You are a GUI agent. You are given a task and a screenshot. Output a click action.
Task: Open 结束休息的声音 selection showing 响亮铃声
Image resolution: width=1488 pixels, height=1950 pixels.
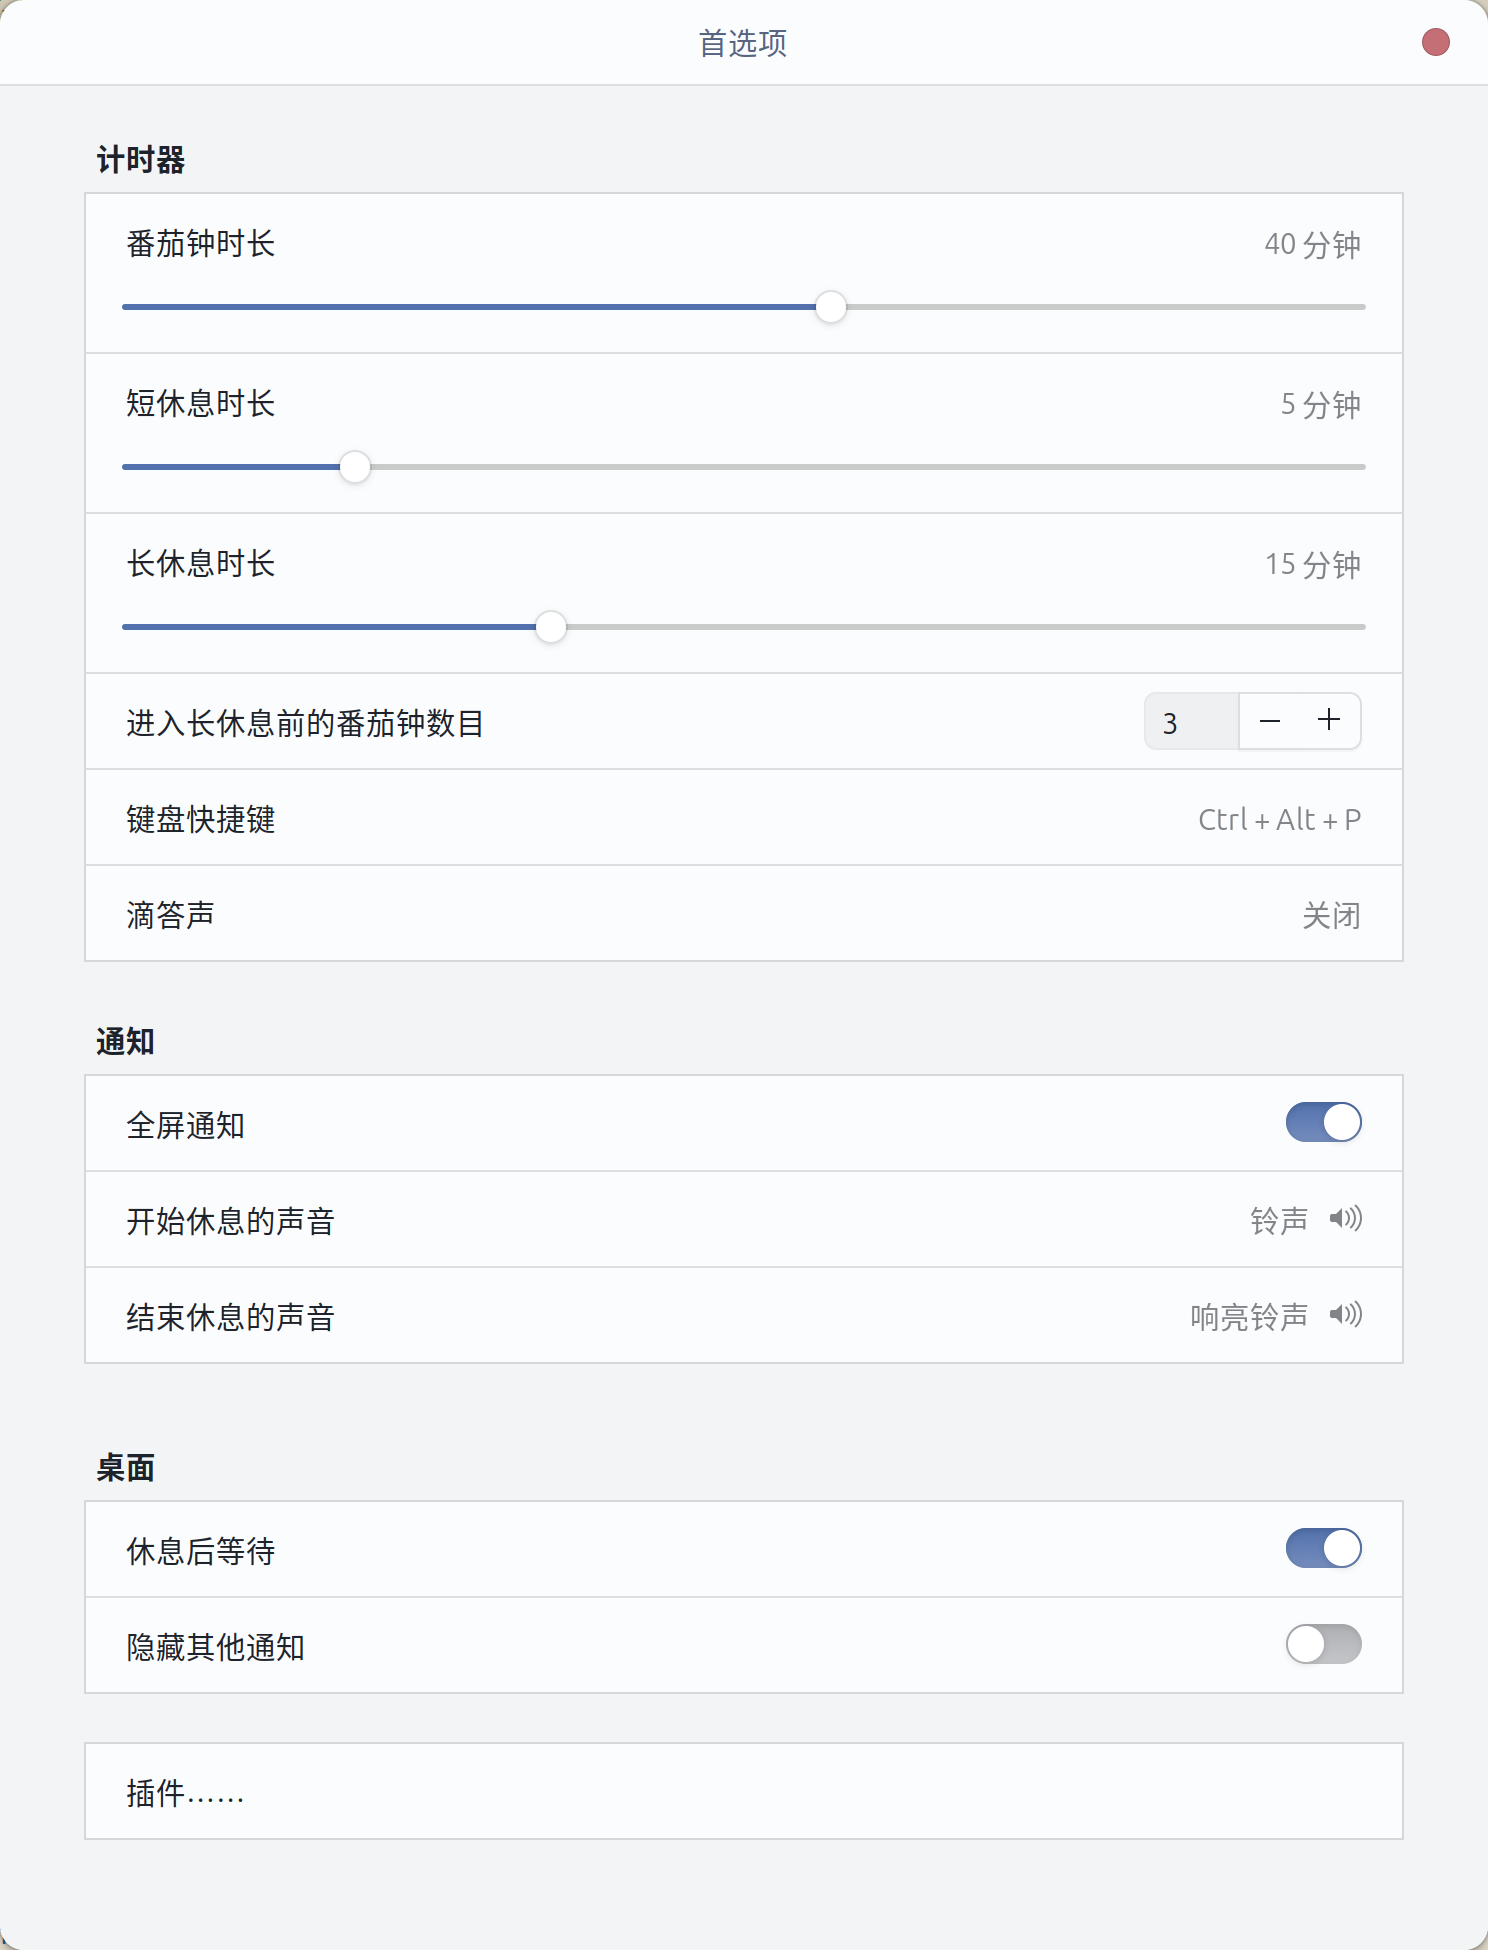coord(1248,1317)
